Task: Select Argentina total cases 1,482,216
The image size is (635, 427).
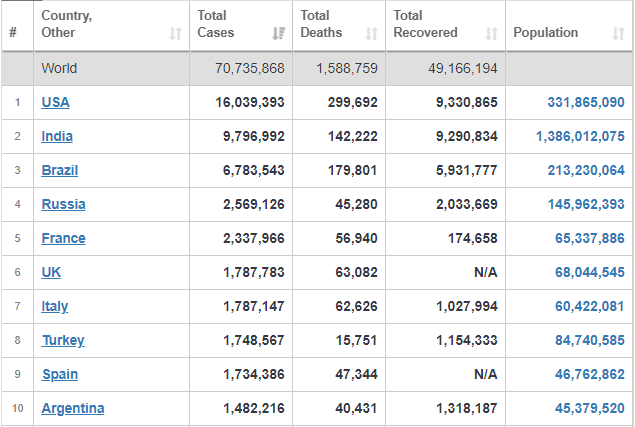Action: [x=254, y=408]
